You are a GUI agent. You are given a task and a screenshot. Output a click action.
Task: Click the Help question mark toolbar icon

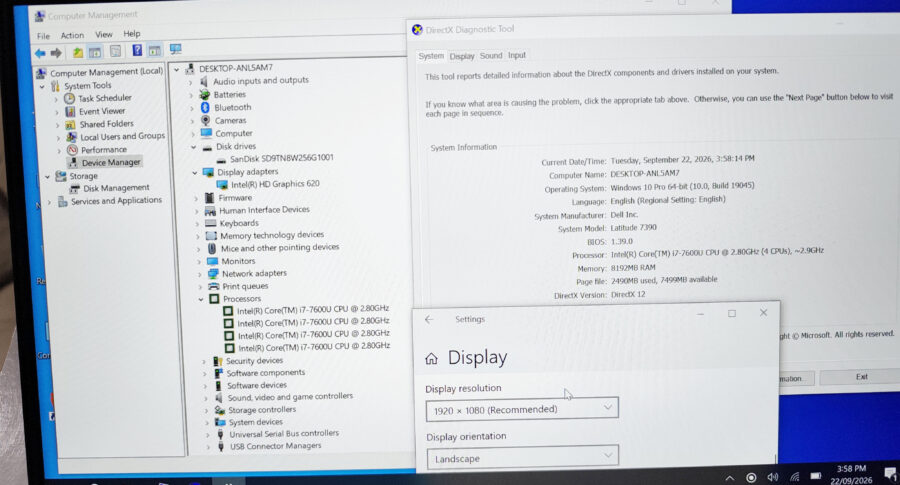point(137,51)
